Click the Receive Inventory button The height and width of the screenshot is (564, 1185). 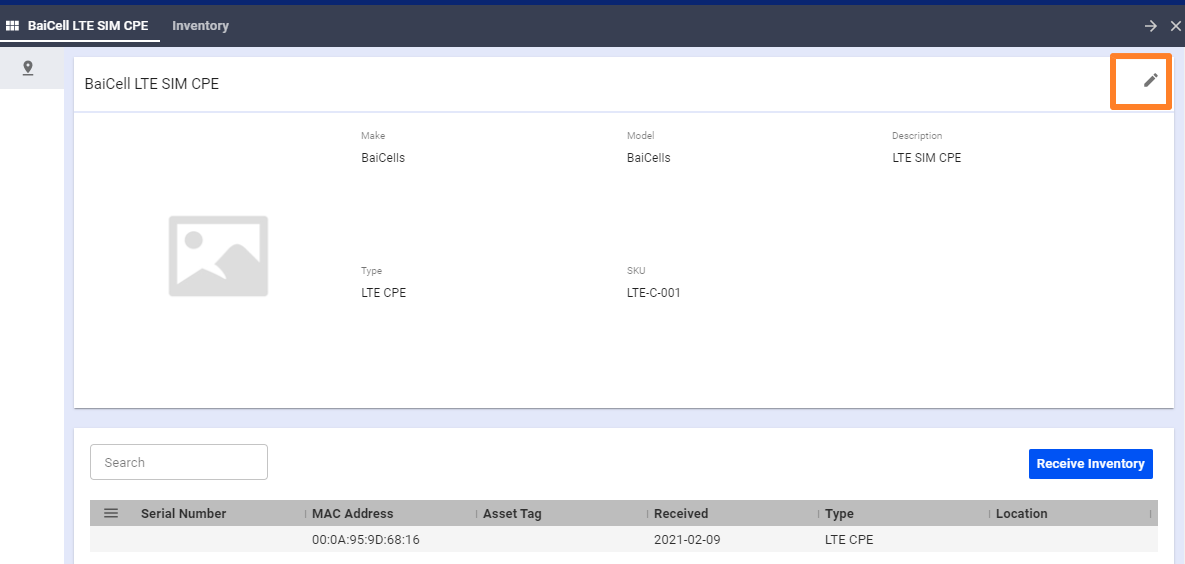pos(1091,463)
